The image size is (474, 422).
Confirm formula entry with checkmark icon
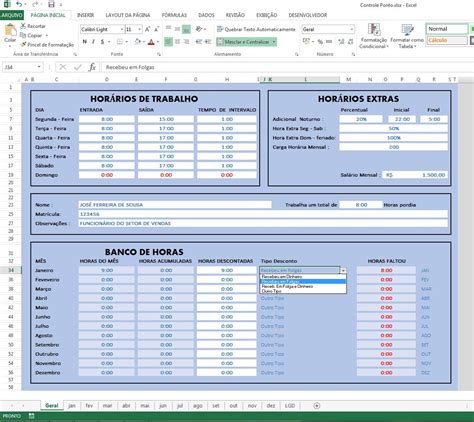click(x=78, y=67)
